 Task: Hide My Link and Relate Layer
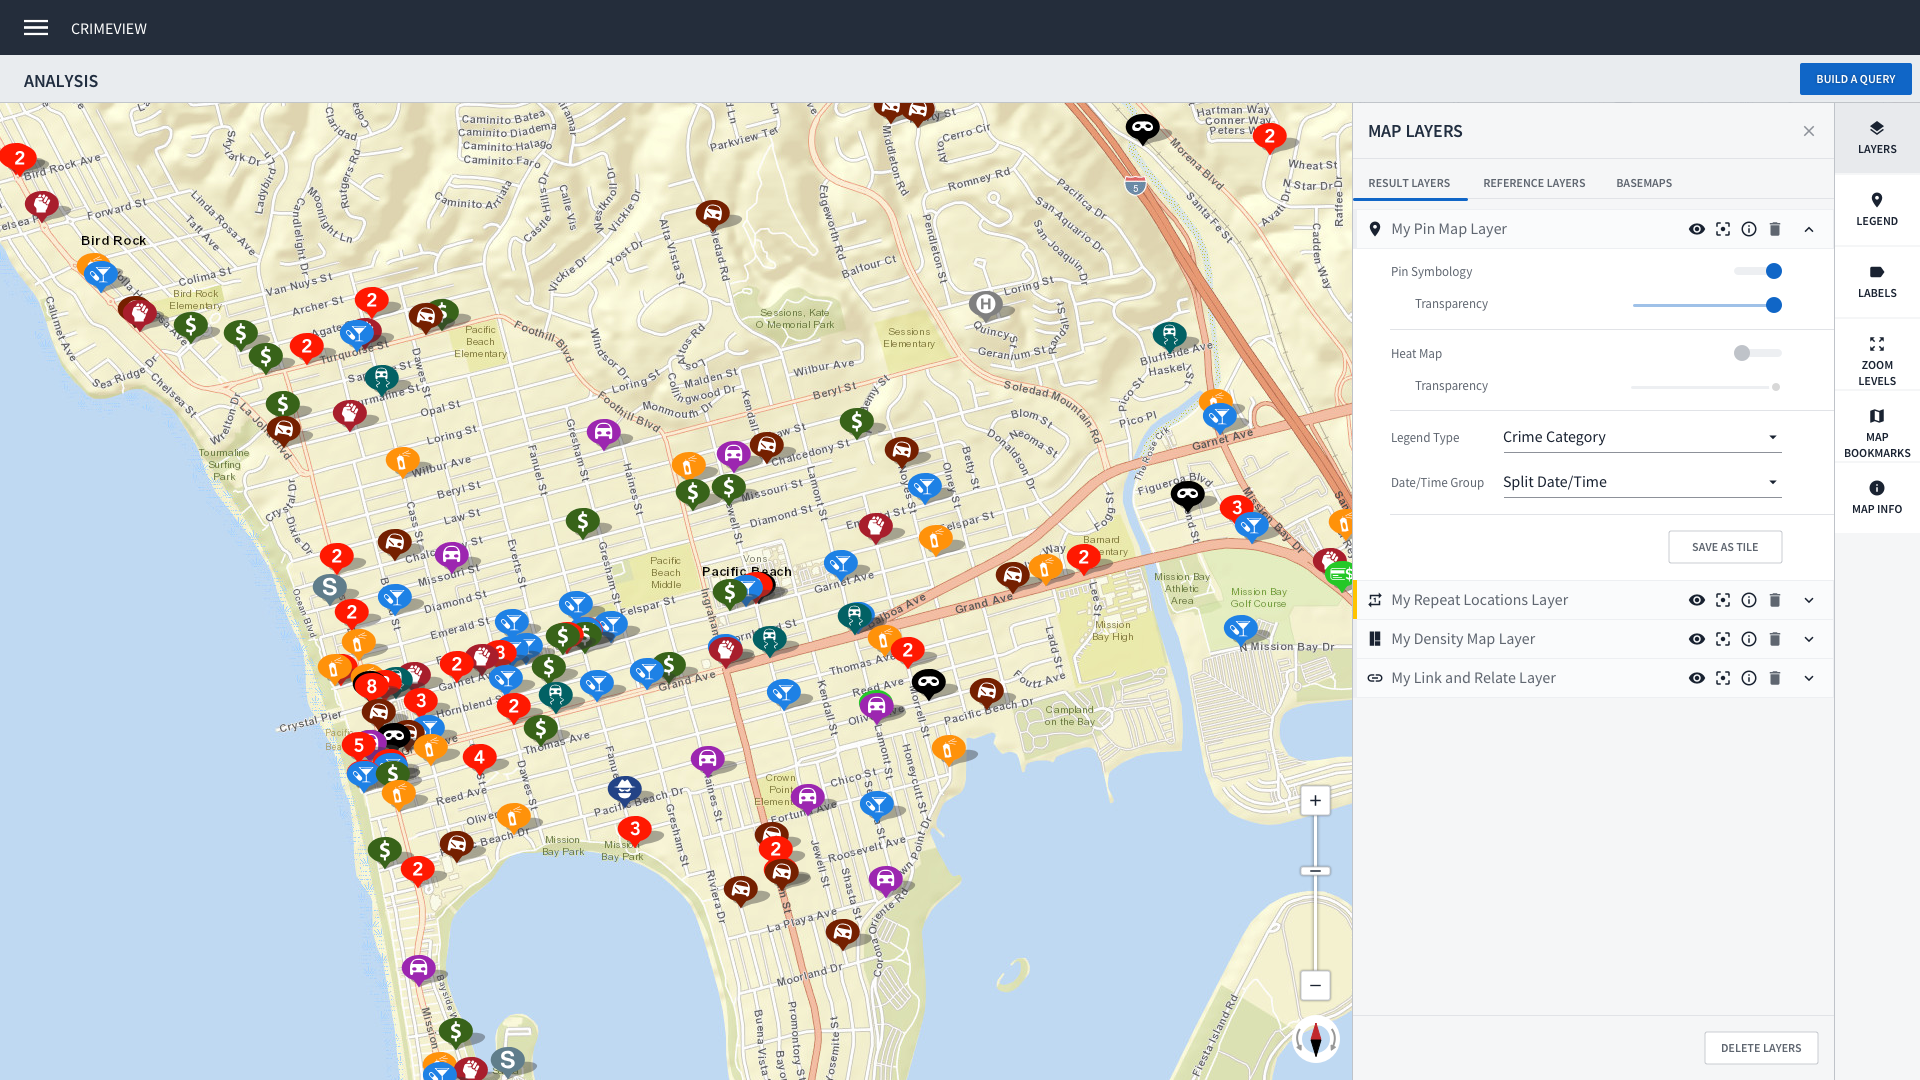pyautogui.click(x=1697, y=678)
